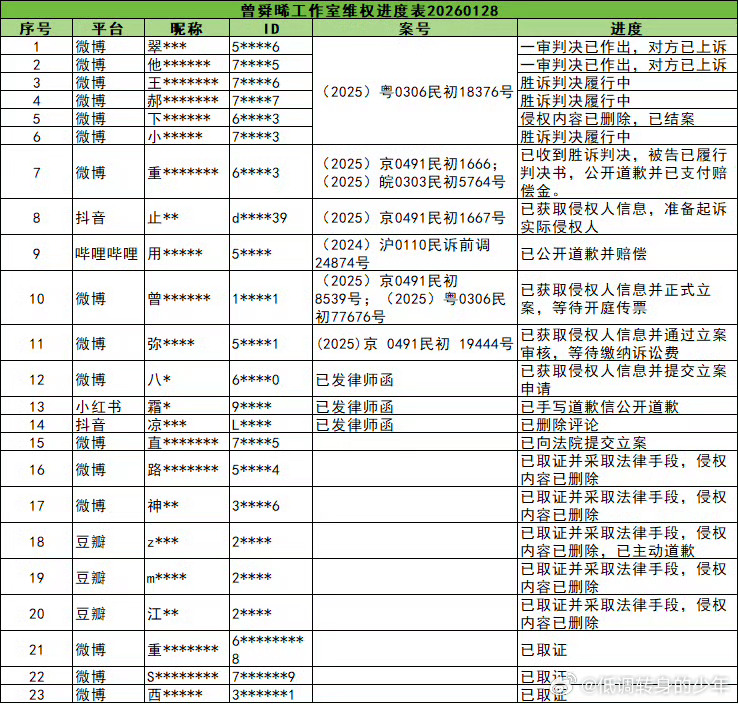This screenshot has height=704, width=738.
Task: Click case number 京0491民初1667号
Action: click(x=413, y=217)
